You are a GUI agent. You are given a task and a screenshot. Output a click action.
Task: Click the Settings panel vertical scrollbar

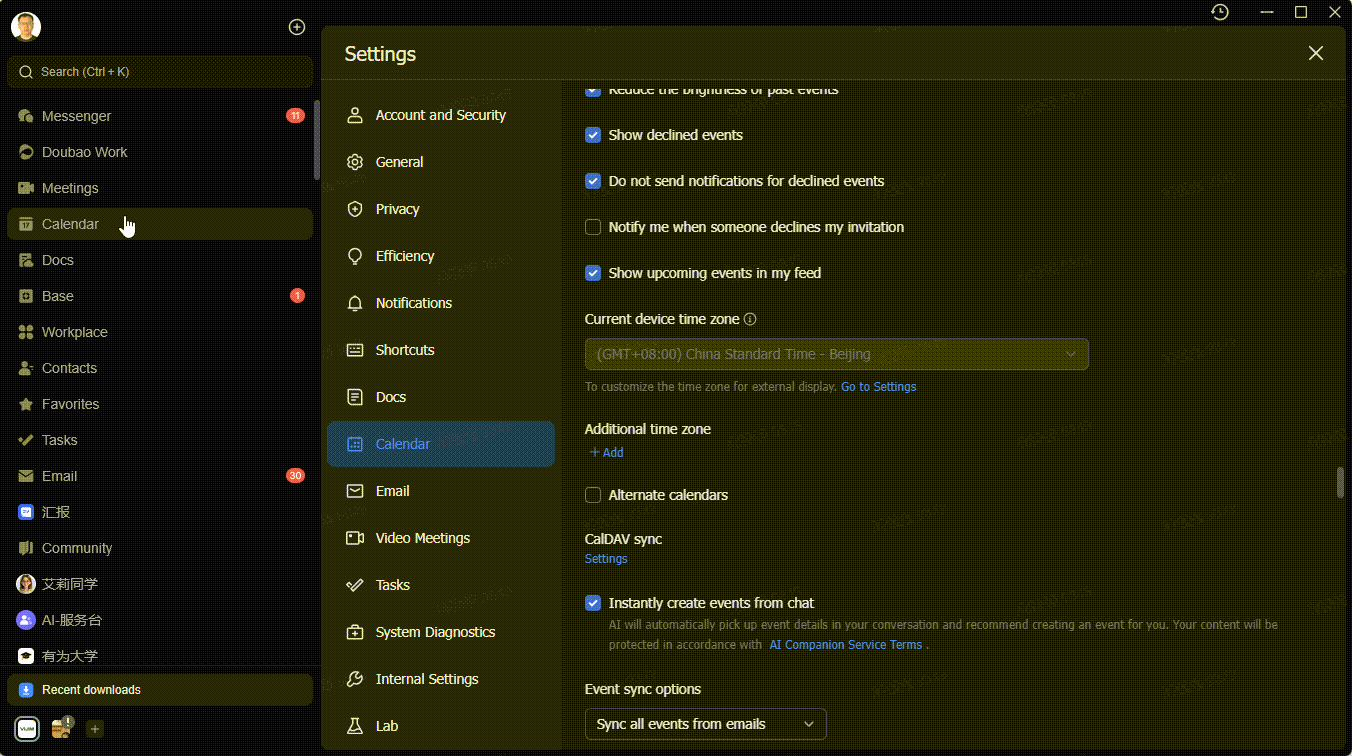point(1340,482)
